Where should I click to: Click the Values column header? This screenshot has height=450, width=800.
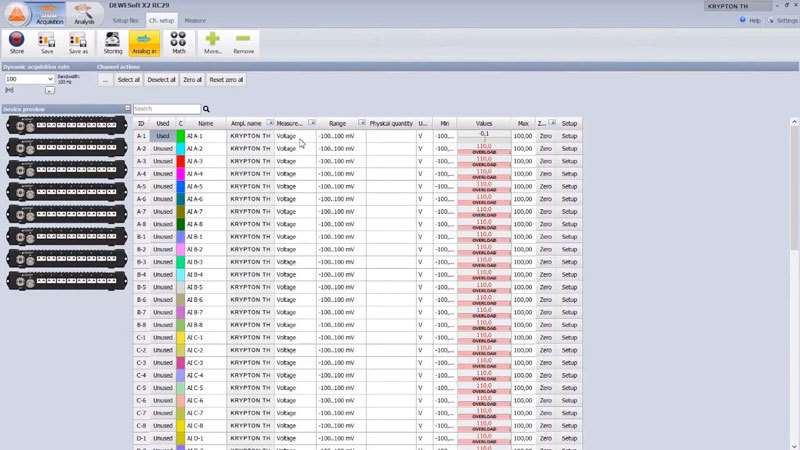pos(484,123)
